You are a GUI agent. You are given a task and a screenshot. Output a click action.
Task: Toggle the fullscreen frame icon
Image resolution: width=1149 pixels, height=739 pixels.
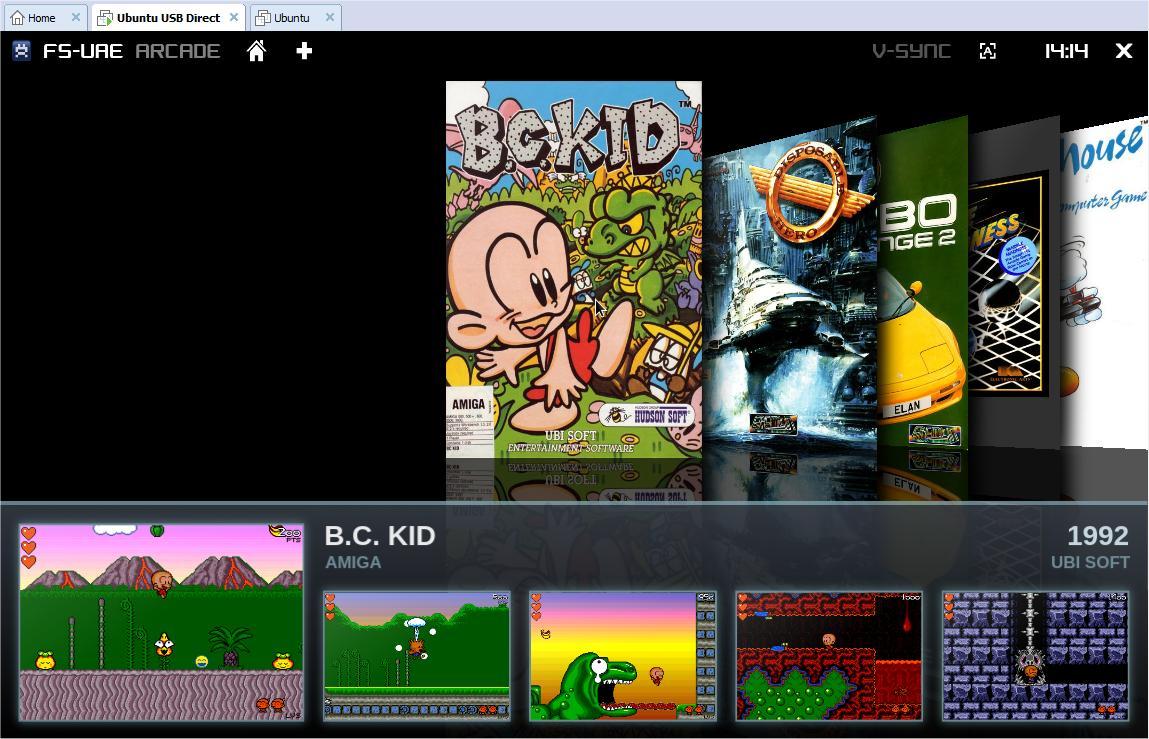coord(988,51)
